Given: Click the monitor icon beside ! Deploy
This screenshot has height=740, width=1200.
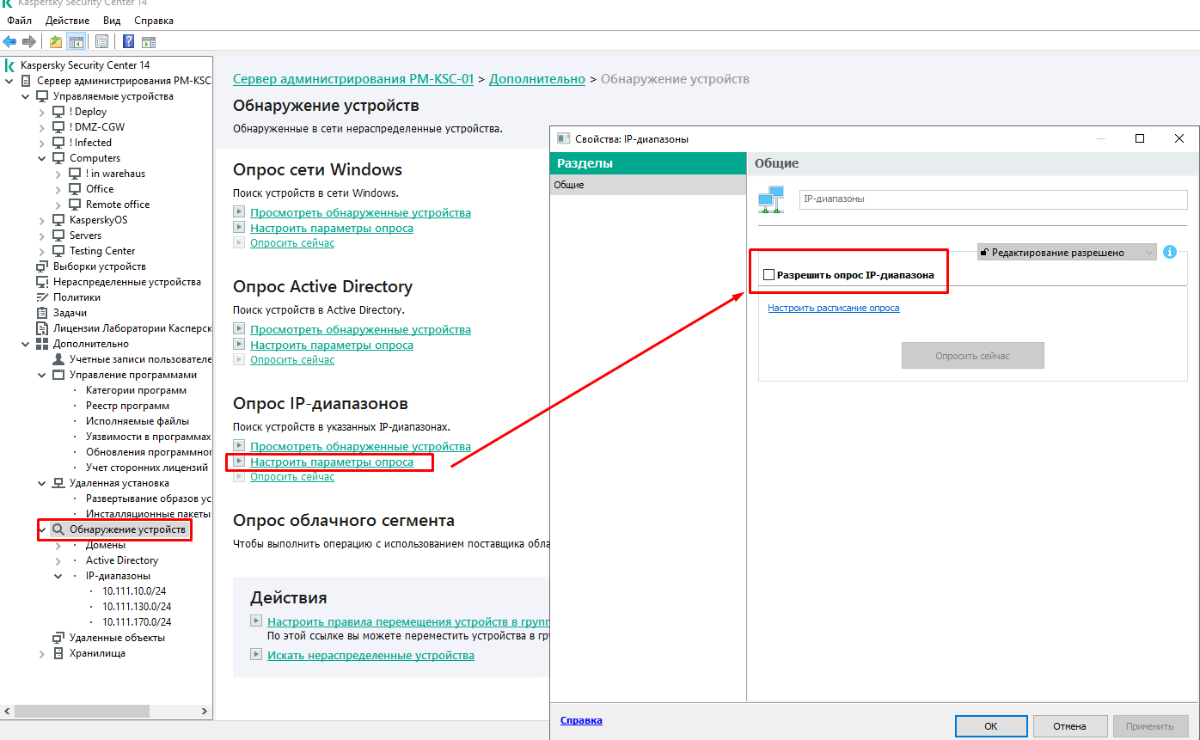Looking at the screenshot, I should [58, 112].
